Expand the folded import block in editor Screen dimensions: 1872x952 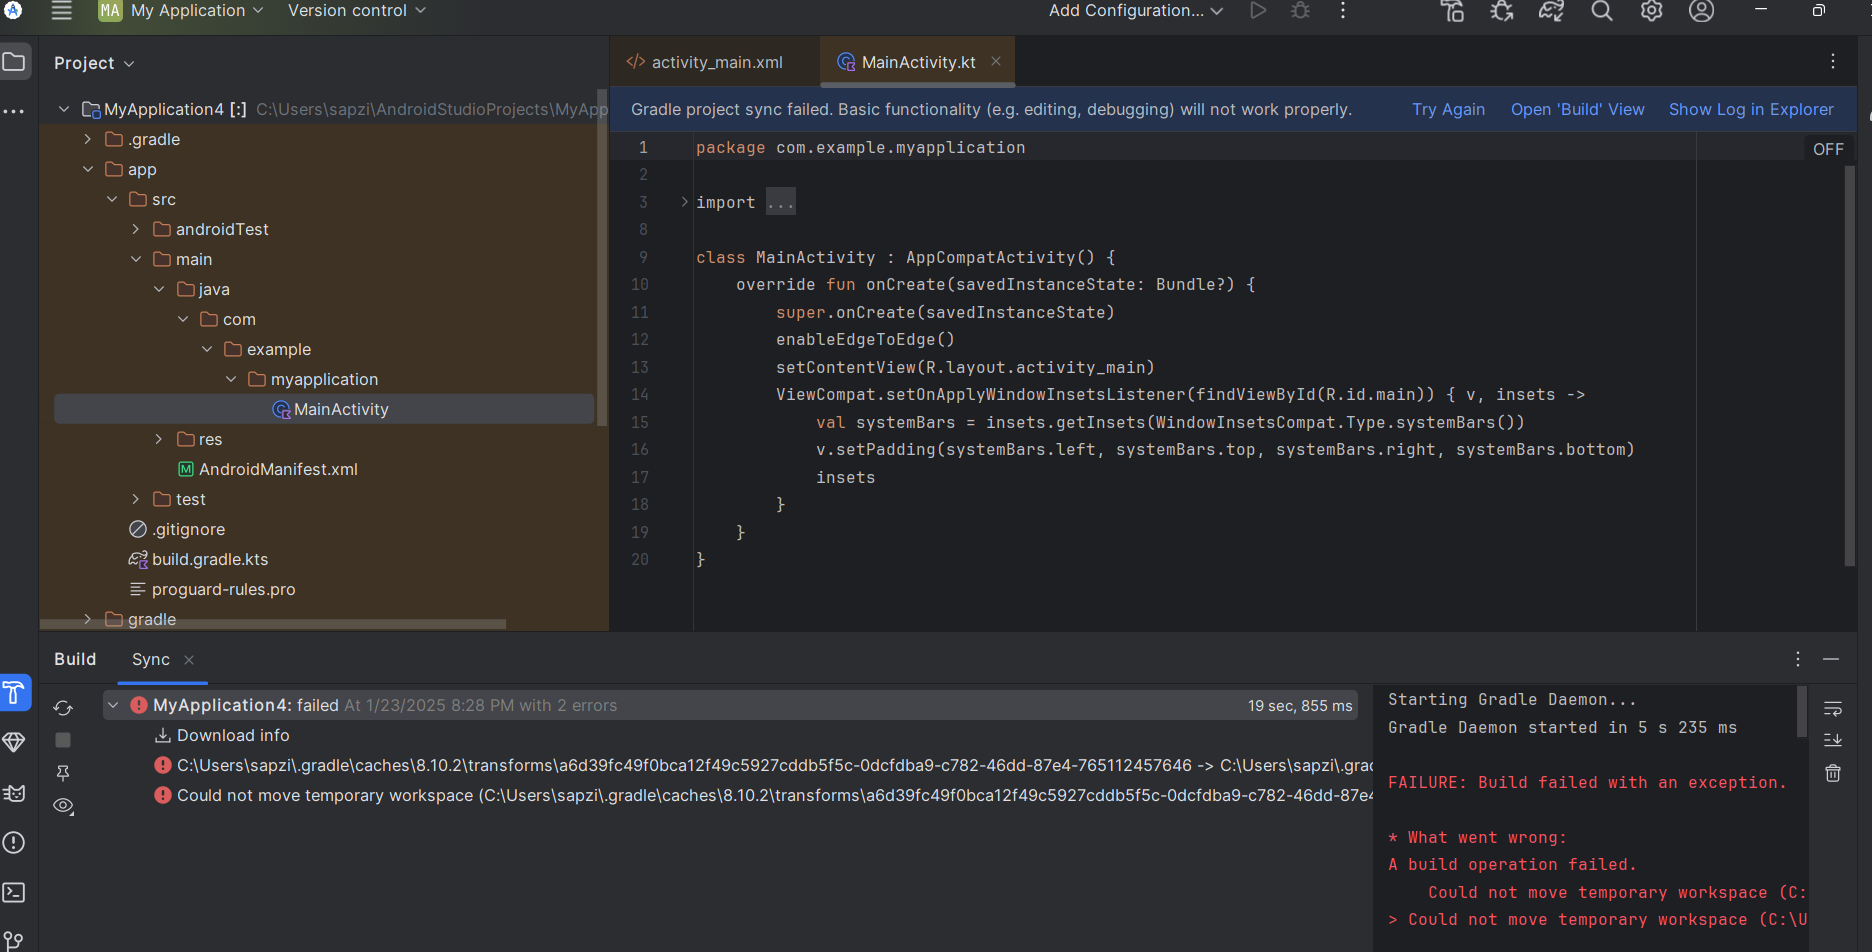pos(685,202)
